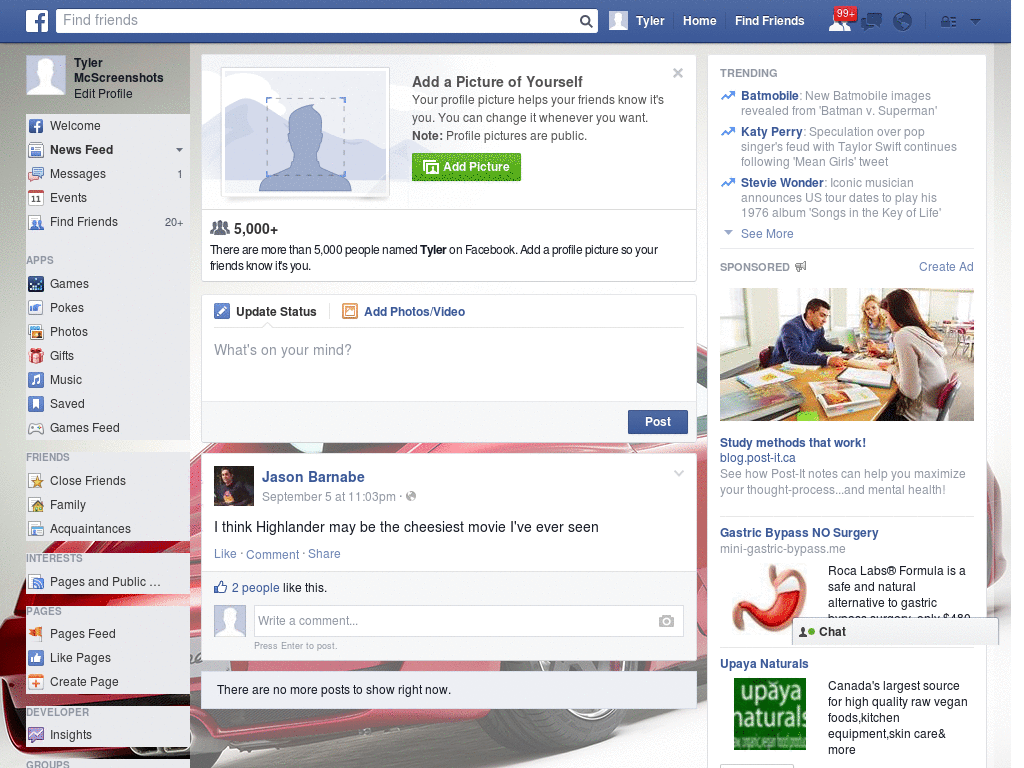Go to Home in top bar
Viewport: 1024px width, 768px height.
click(699, 21)
